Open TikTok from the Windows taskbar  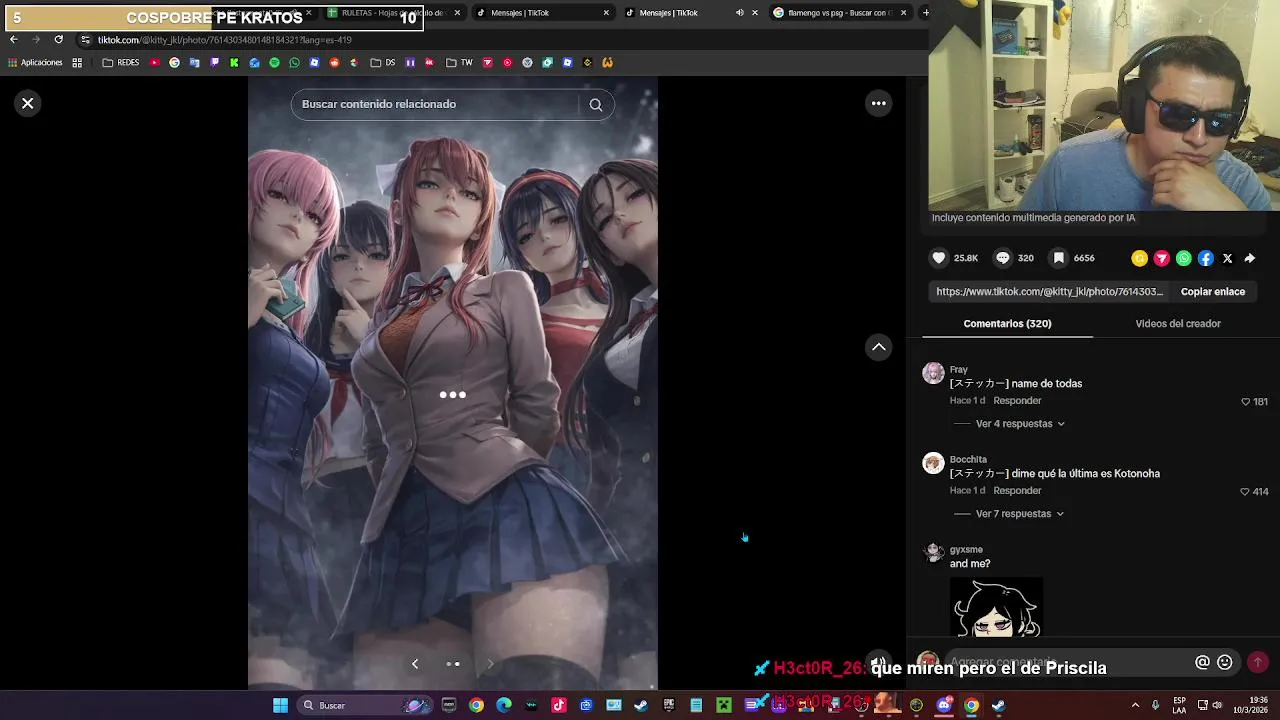pos(559,705)
